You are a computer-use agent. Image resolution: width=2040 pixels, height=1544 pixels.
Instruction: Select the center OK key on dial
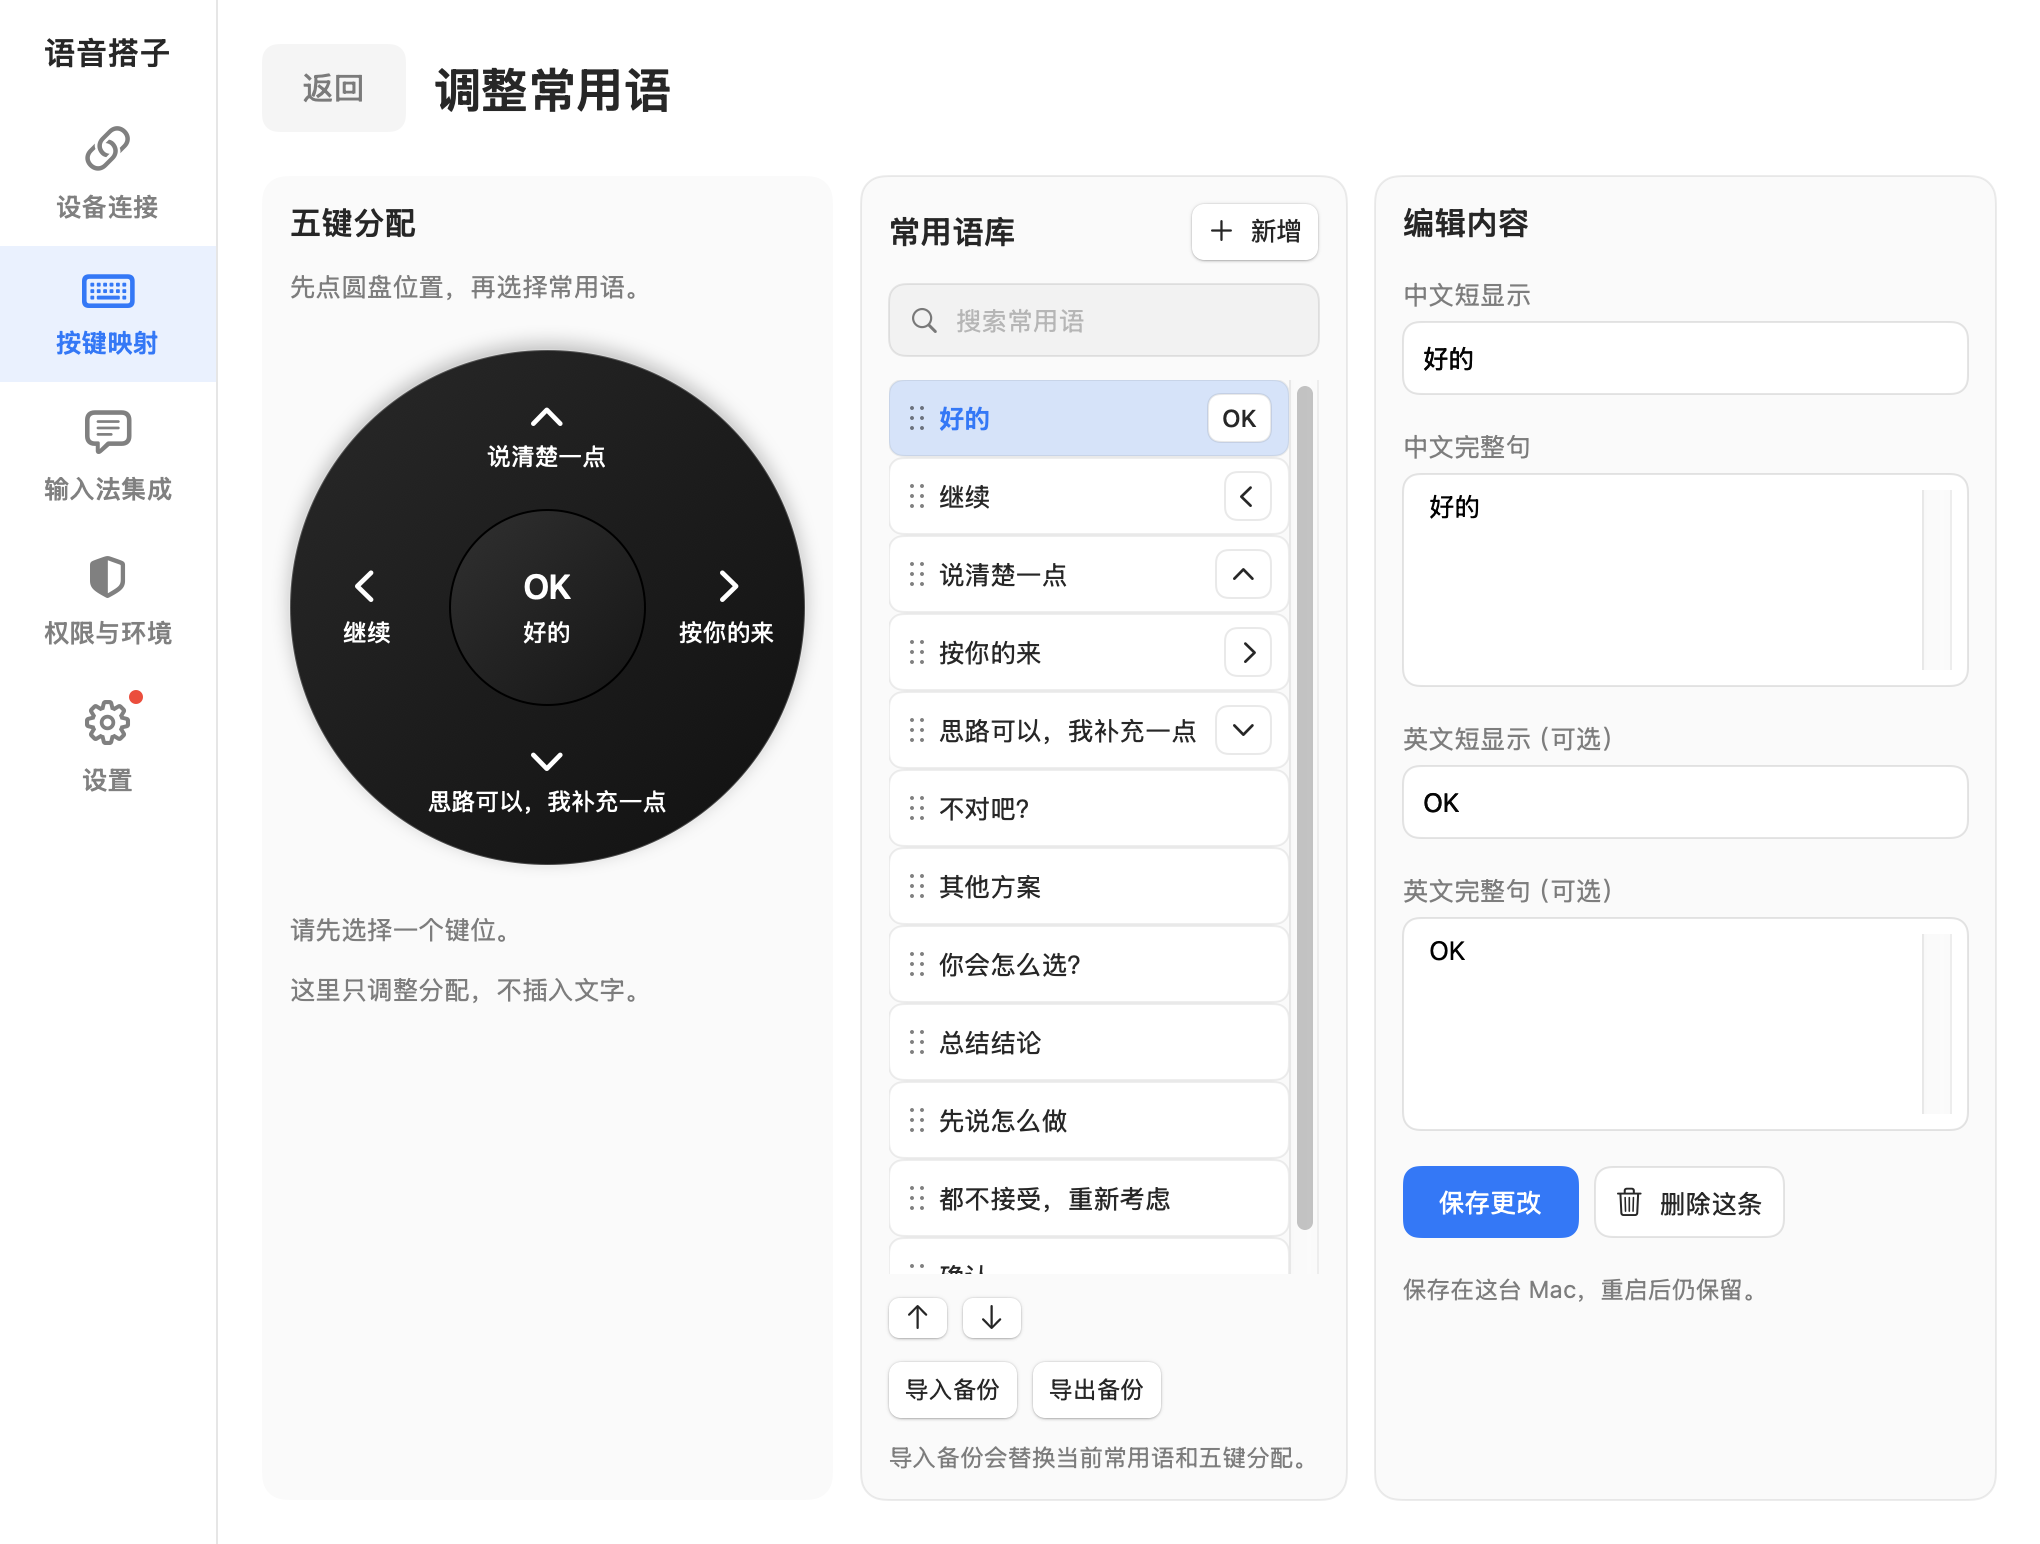click(547, 607)
